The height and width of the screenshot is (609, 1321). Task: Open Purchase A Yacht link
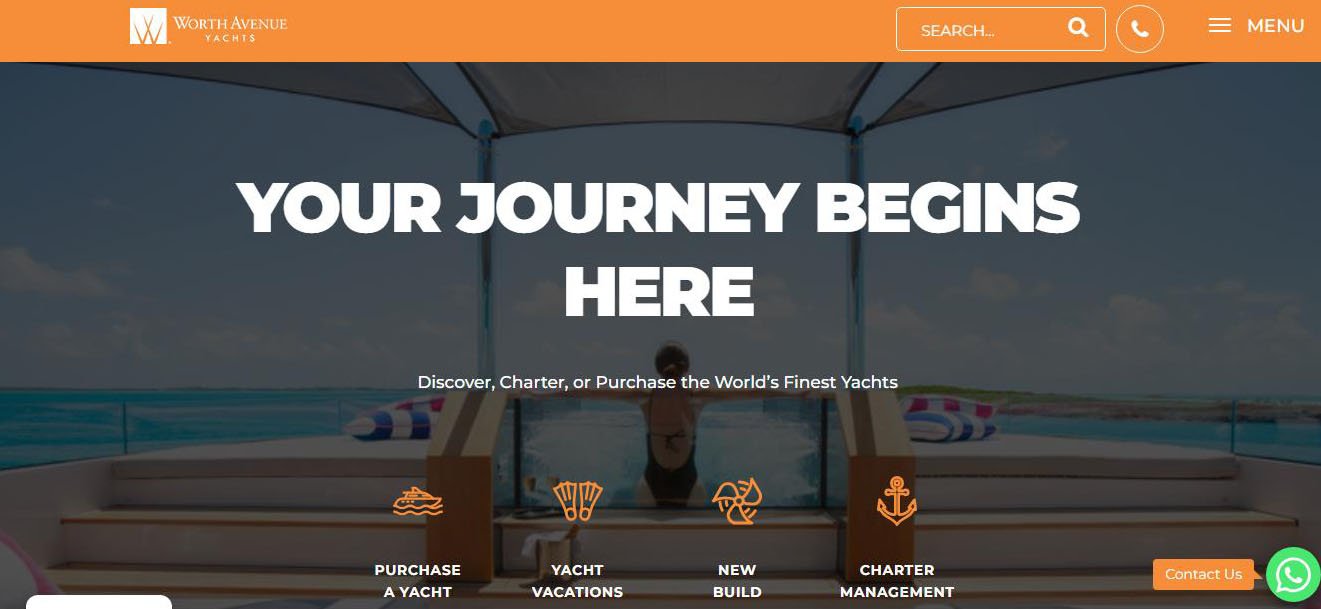[418, 581]
